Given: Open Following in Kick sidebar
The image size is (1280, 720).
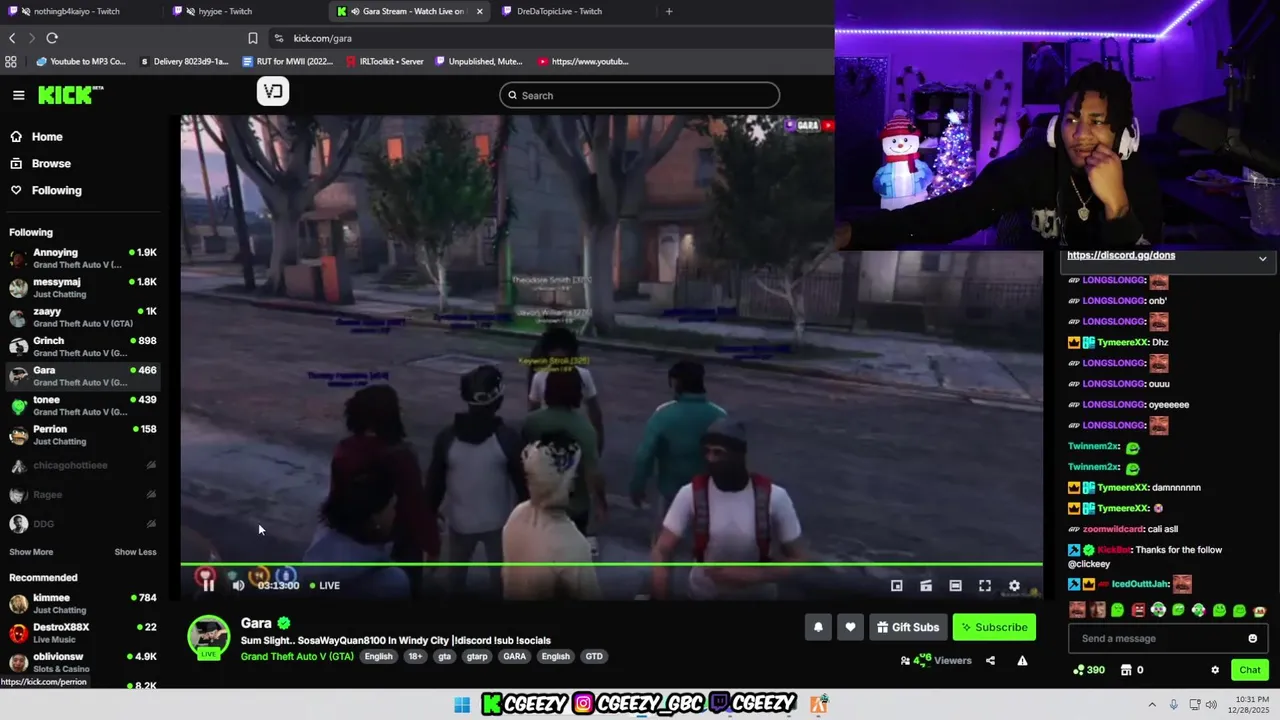Looking at the screenshot, I should (56, 190).
